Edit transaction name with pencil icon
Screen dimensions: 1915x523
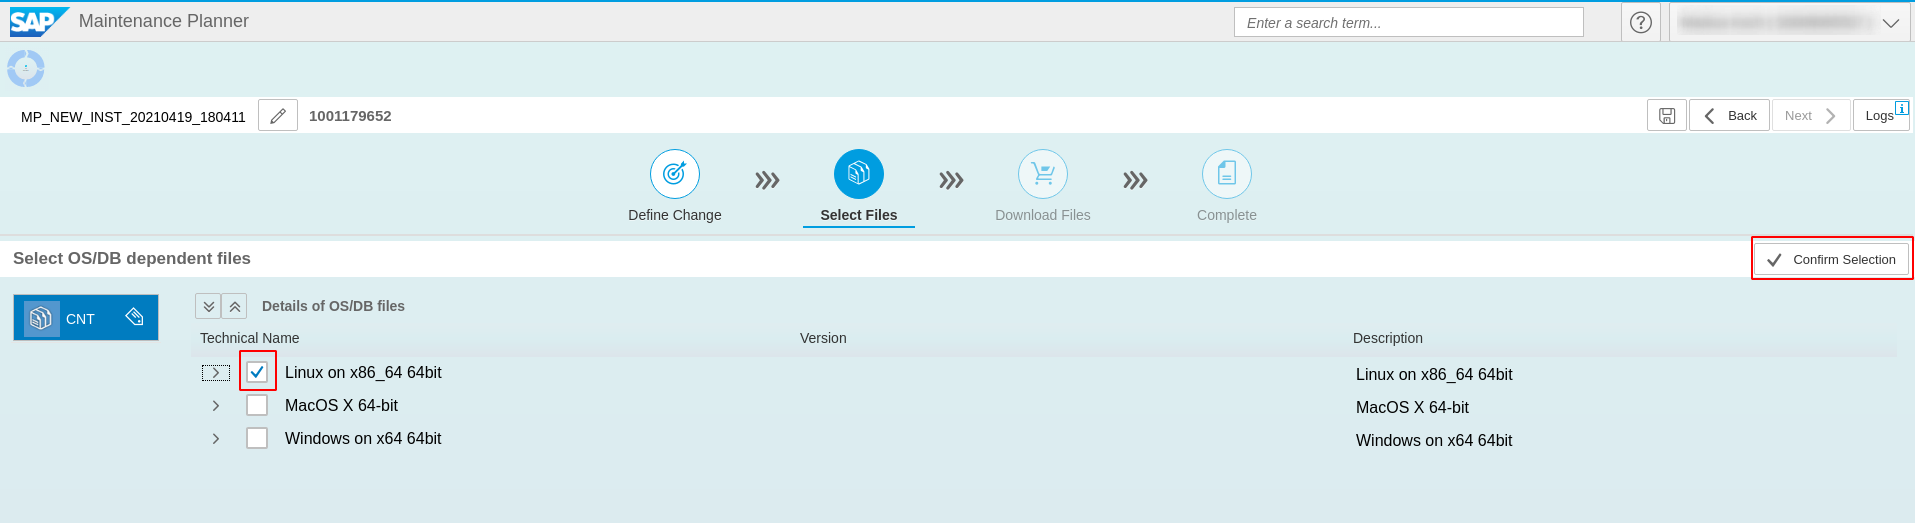(x=278, y=116)
